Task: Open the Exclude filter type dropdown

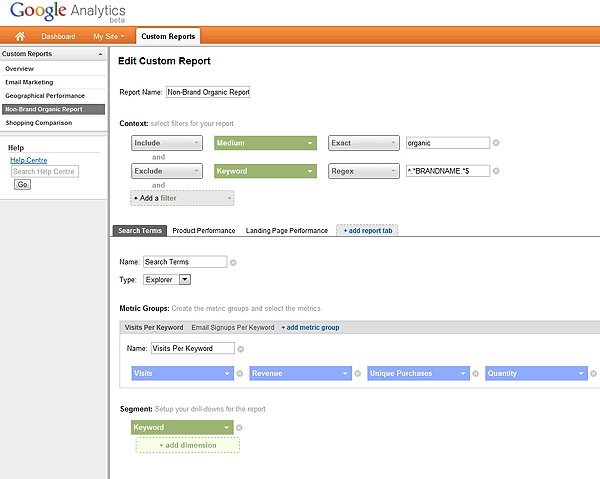Action: click(167, 171)
